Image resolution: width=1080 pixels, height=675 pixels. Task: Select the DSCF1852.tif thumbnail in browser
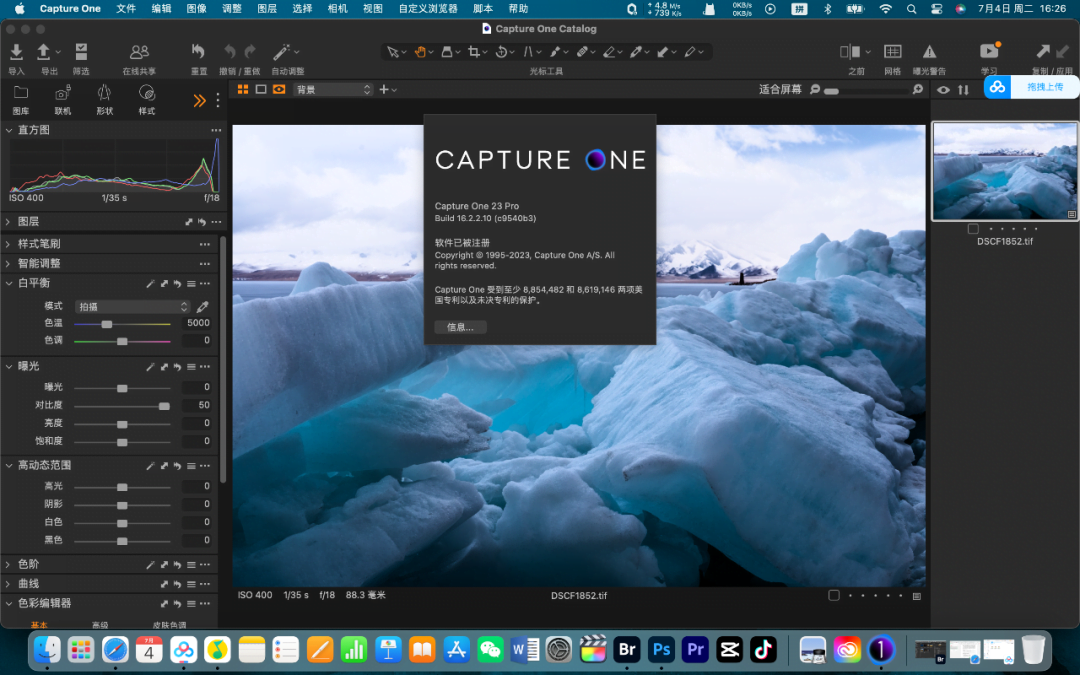coord(1005,172)
